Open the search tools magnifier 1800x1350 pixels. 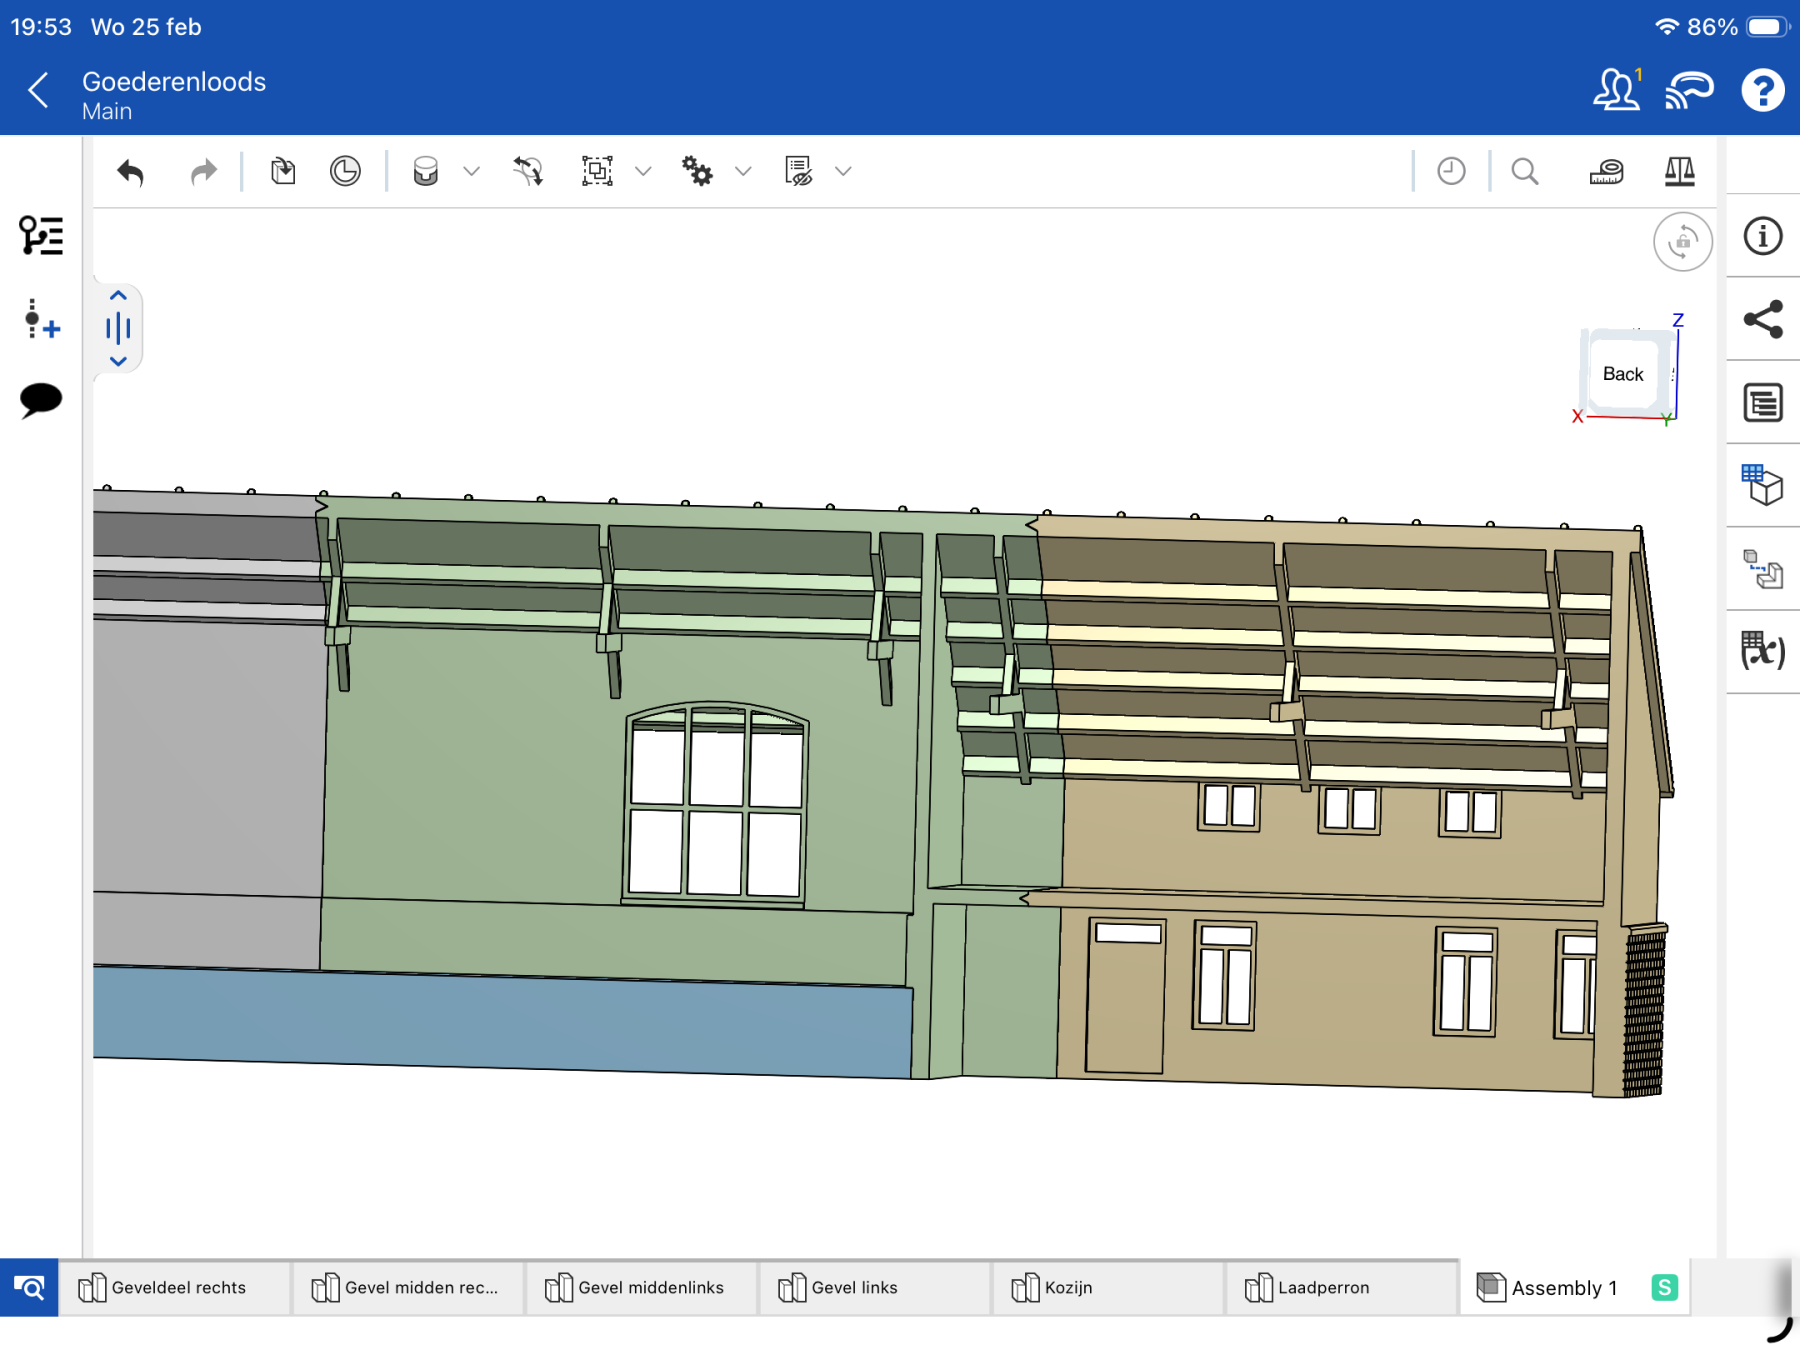1524,172
